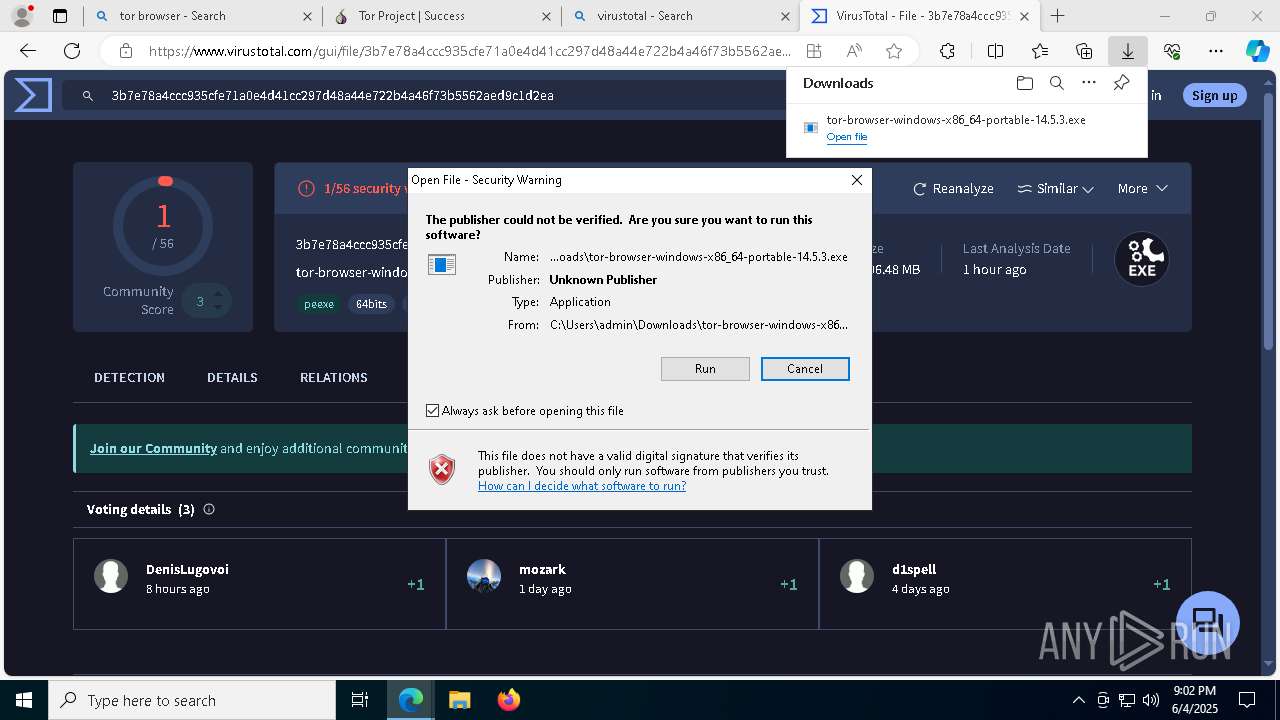Open the Extensions puzzle icon

point(947,51)
